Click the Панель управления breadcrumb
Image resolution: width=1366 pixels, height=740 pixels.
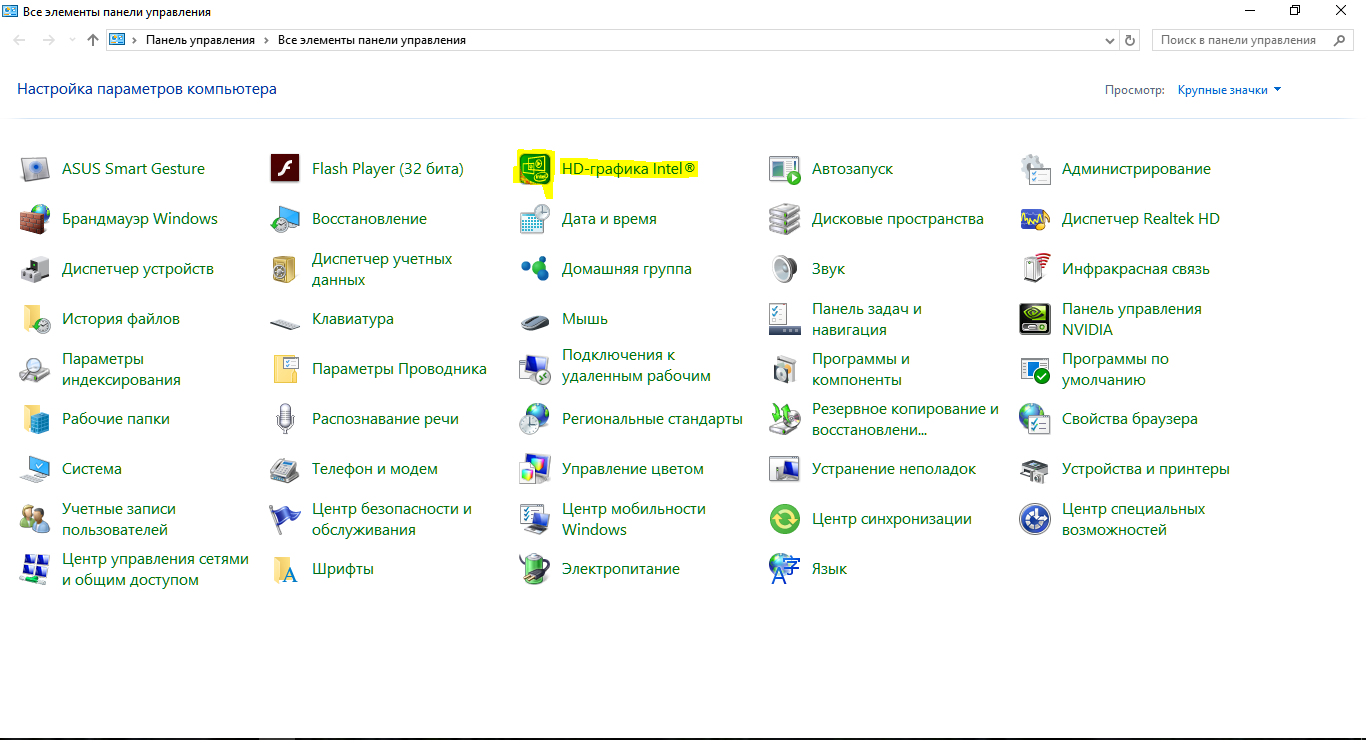click(200, 40)
